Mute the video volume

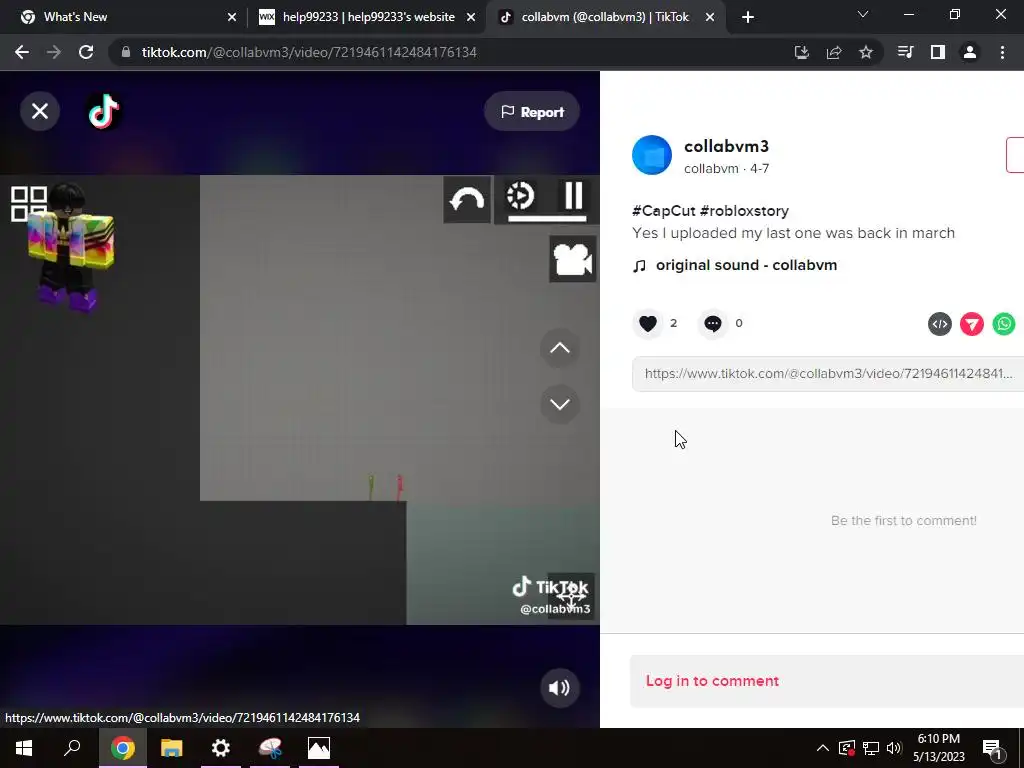560,688
